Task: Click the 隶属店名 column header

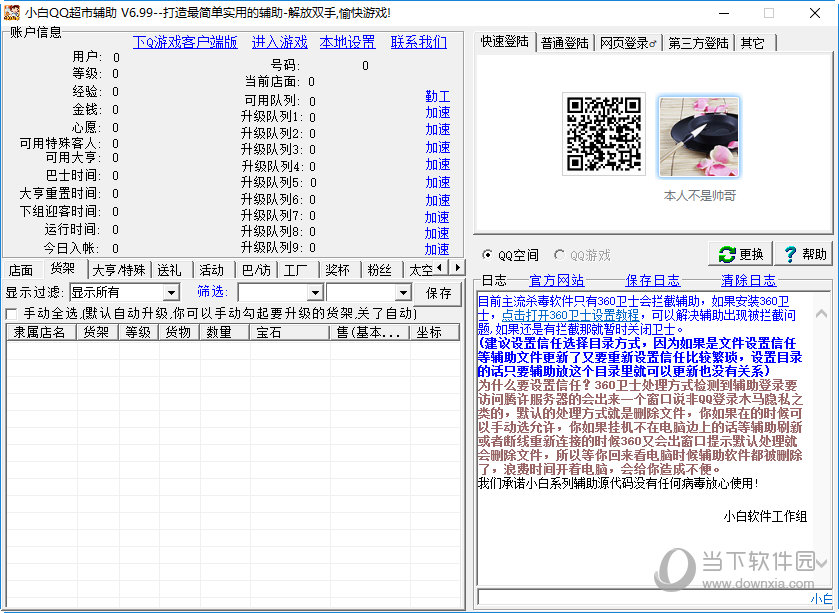Action: [x=41, y=332]
